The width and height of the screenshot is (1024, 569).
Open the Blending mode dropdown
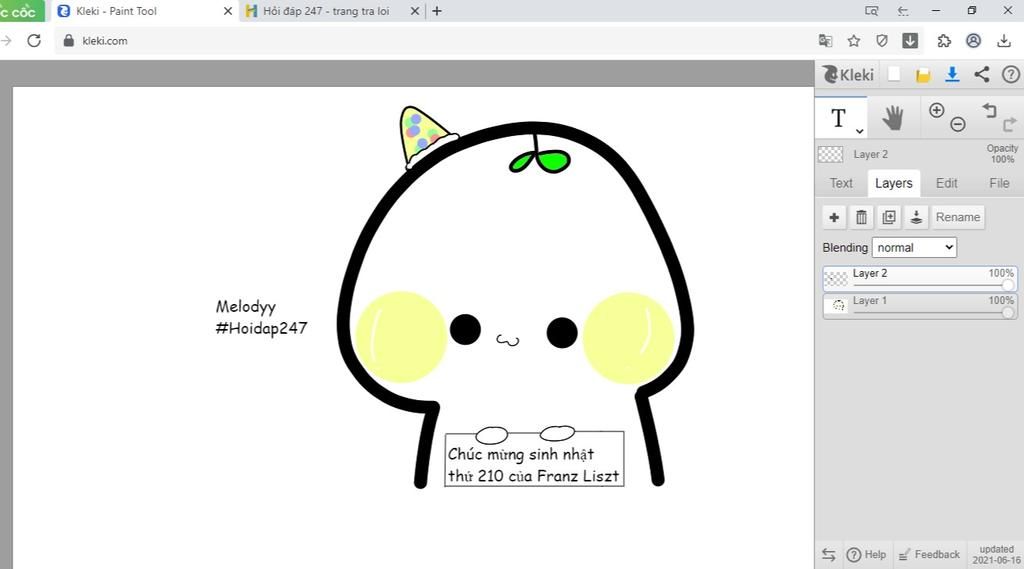pyautogui.click(x=914, y=248)
